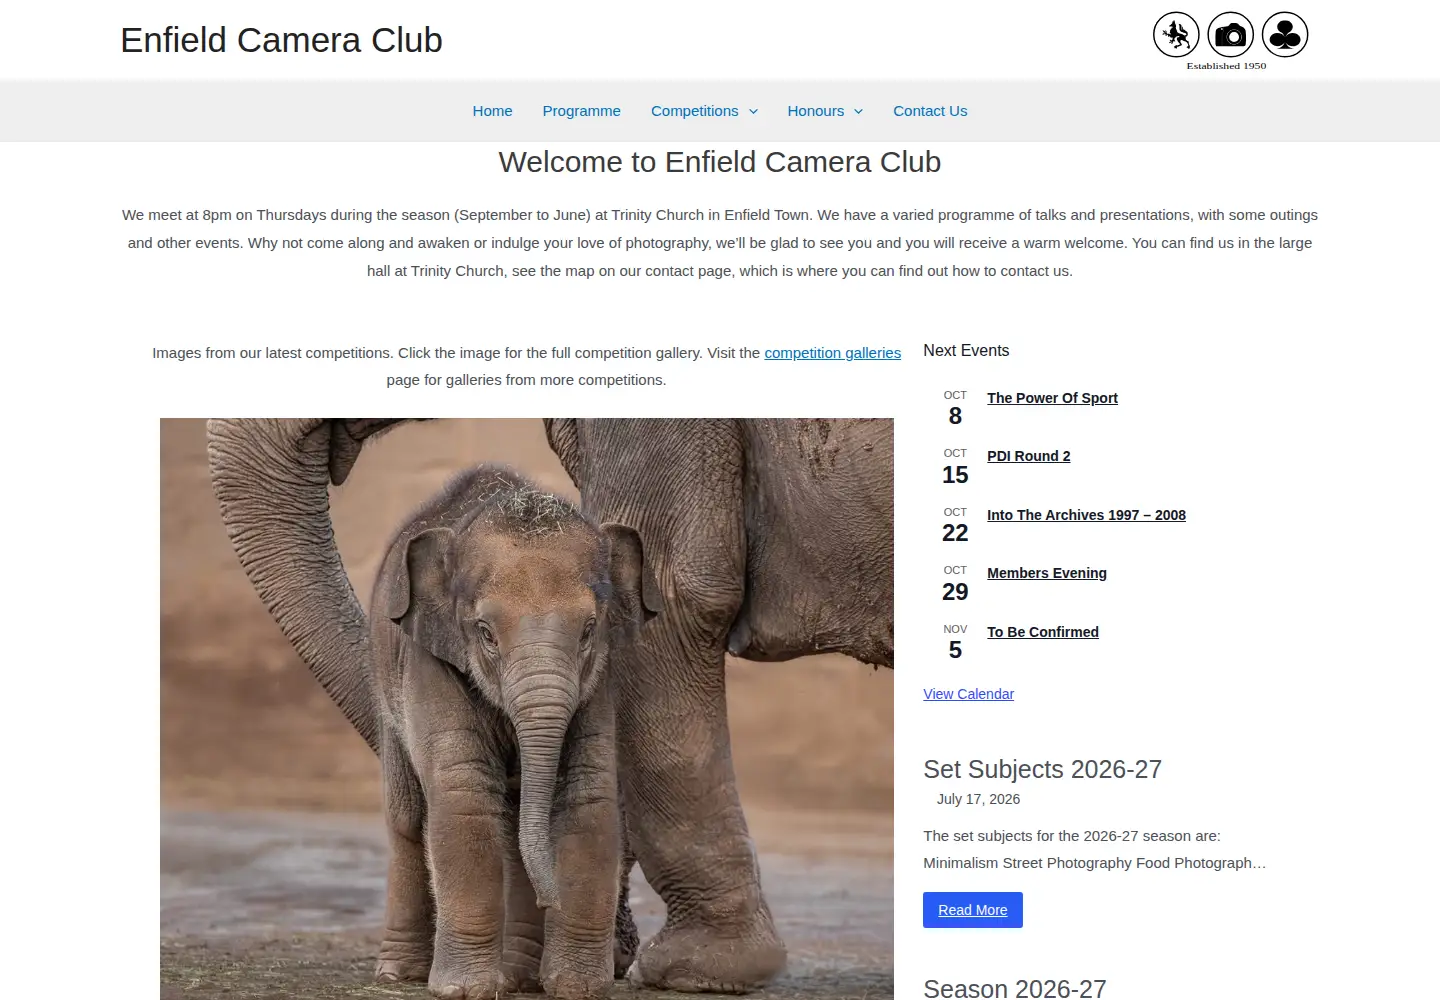Expand the Honours dropdown chevron

tap(858, 111)
